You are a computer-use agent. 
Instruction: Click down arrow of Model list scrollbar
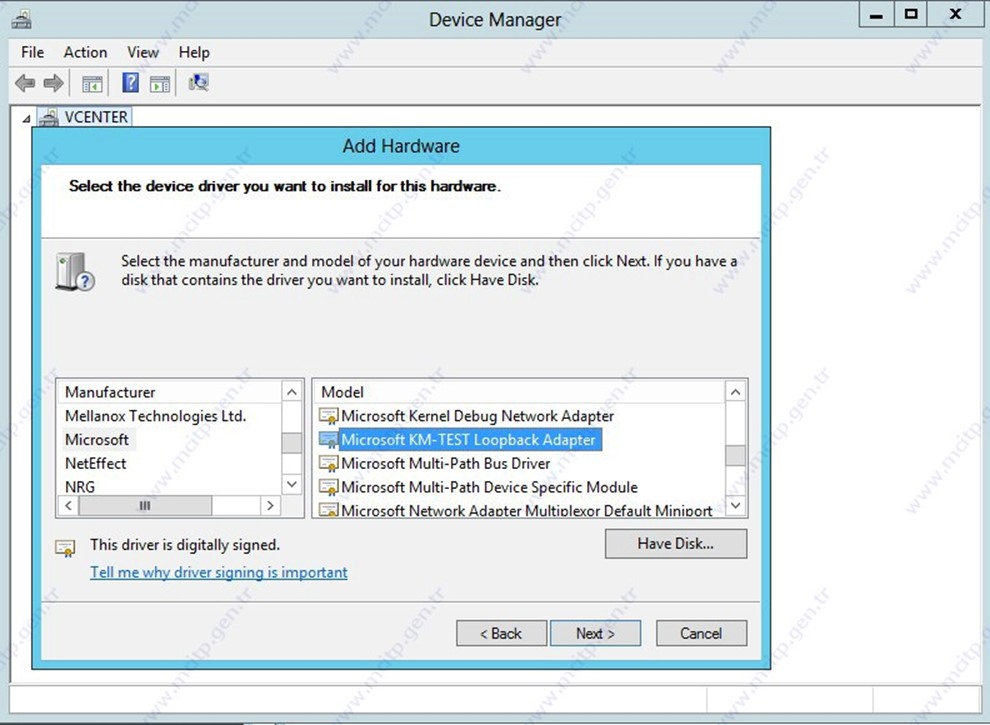(x=736, y=505)
